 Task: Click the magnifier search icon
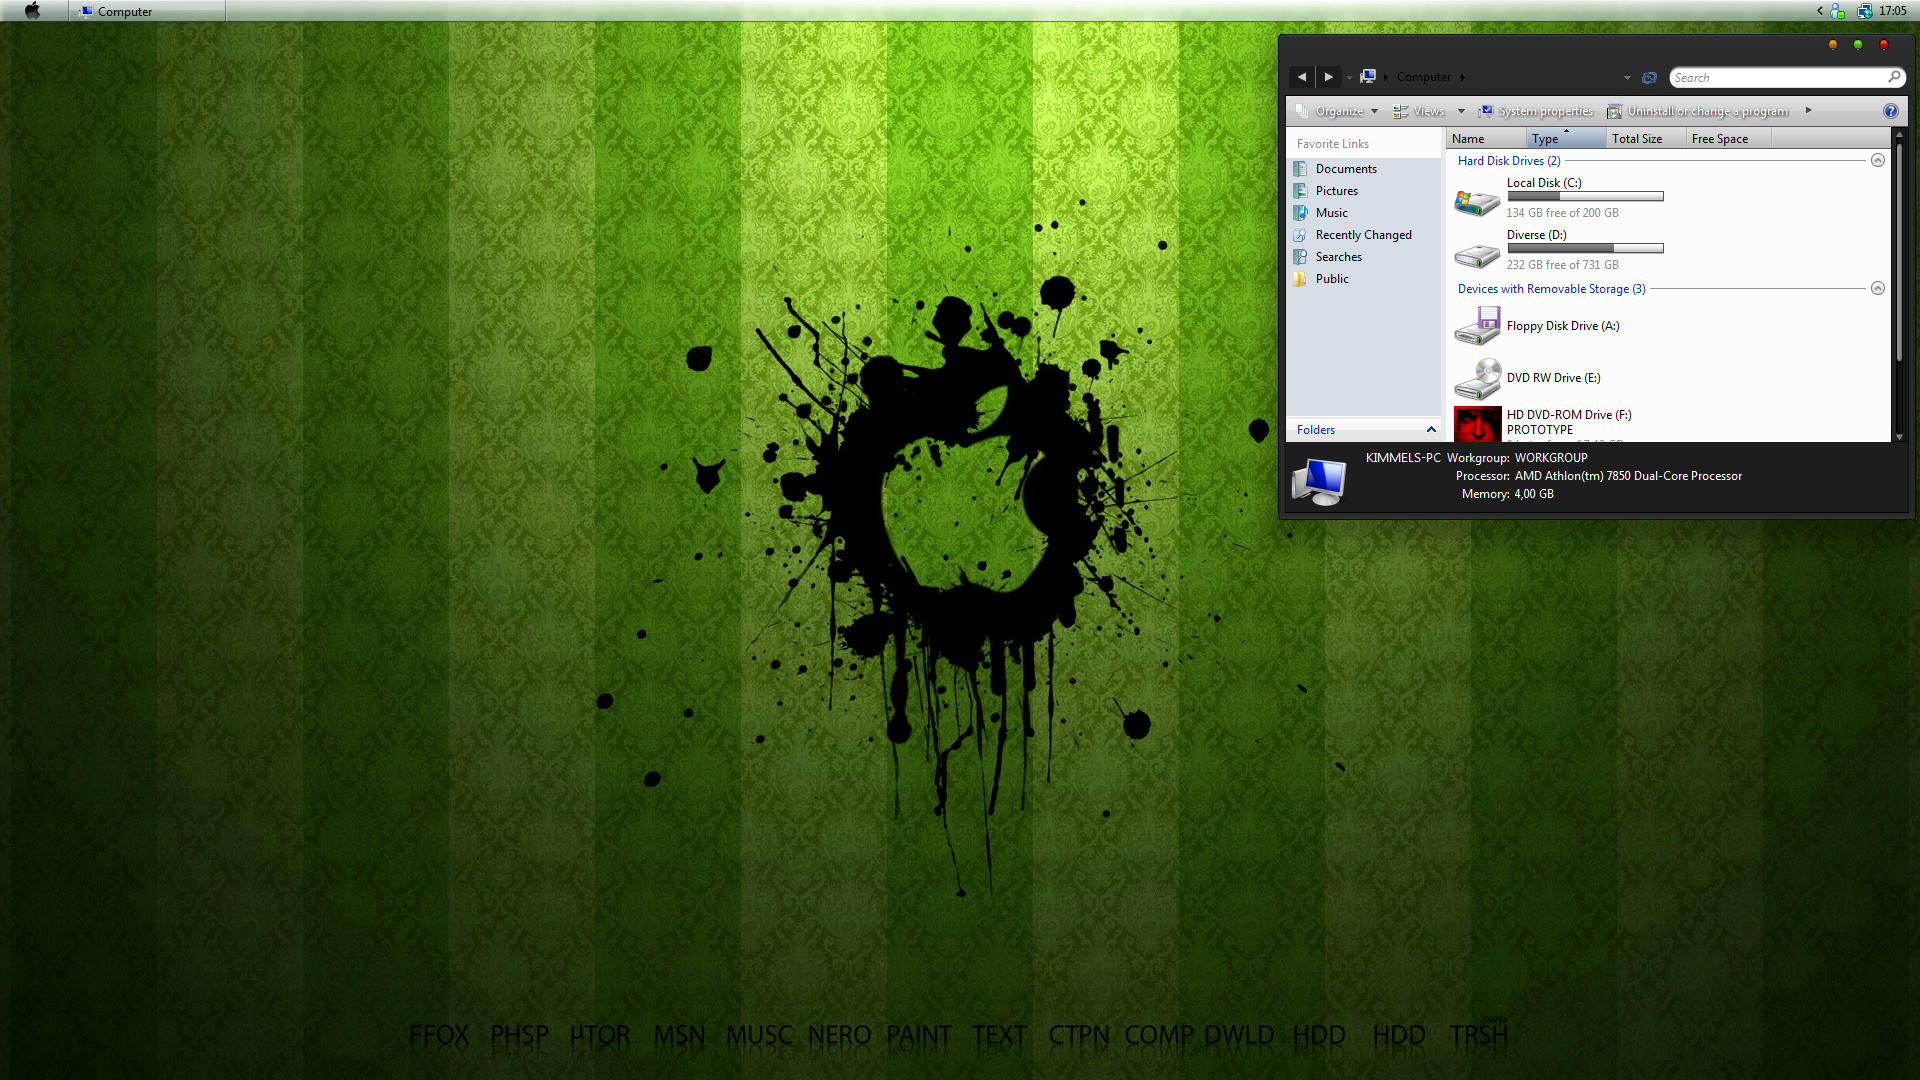[1894, 77]
